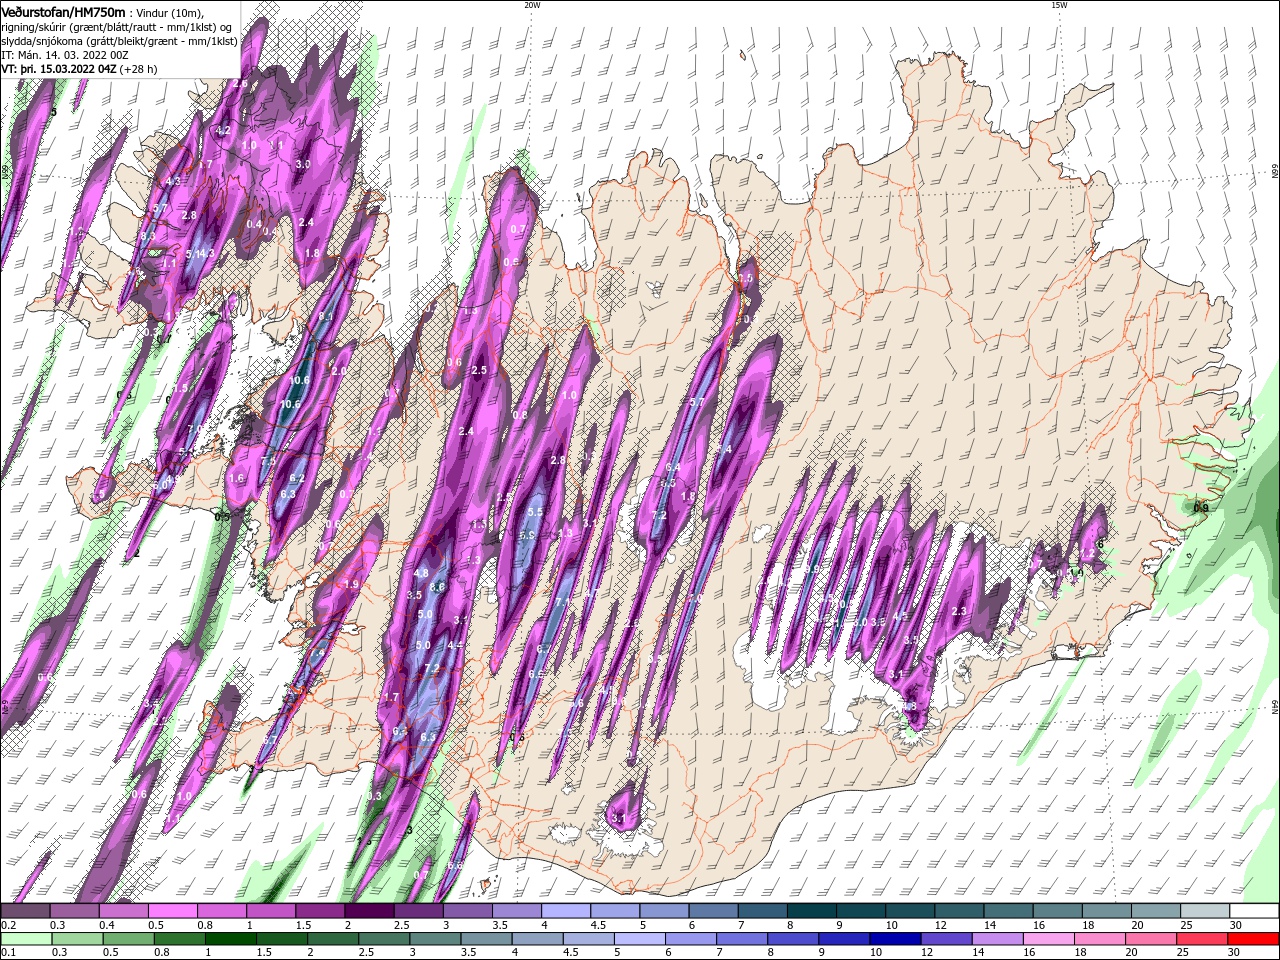Click the bright pink 0.5 swatch in upper scale
The width and height of the screenshot is (1280, 960).
(172, 911)
